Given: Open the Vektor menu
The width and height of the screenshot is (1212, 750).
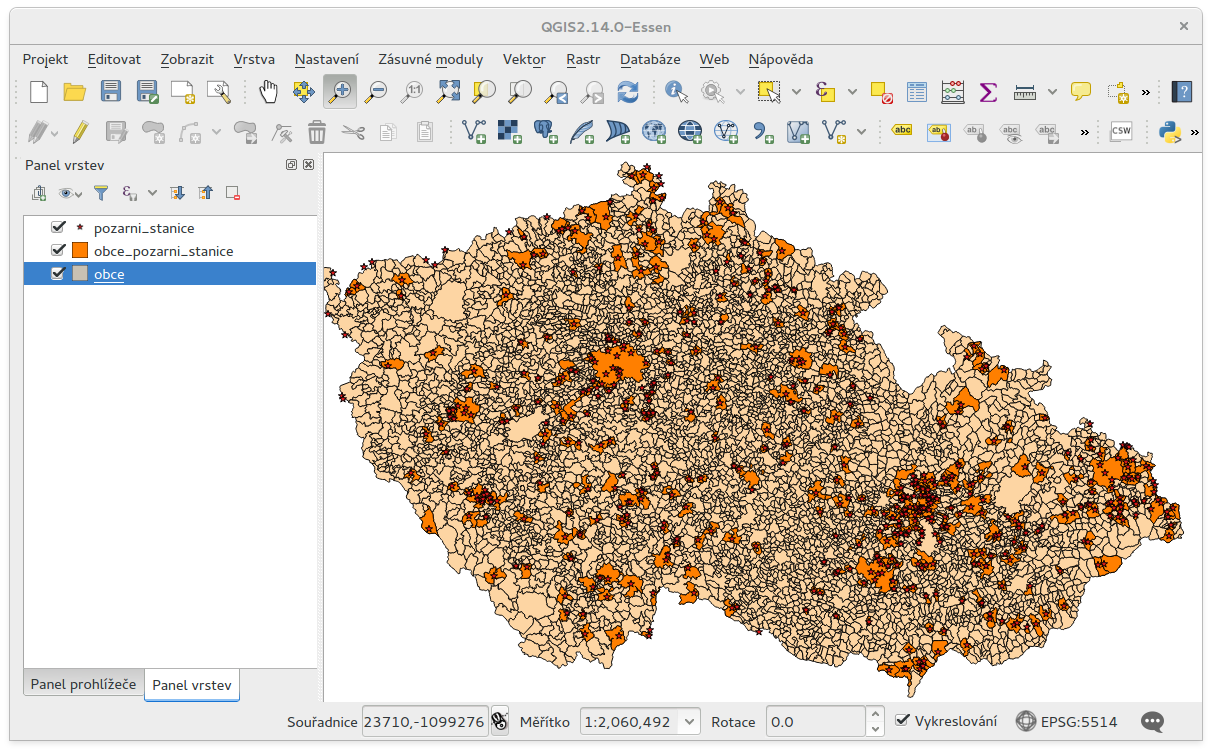Looking at the screenshot, I should click(x=524, y=59).
